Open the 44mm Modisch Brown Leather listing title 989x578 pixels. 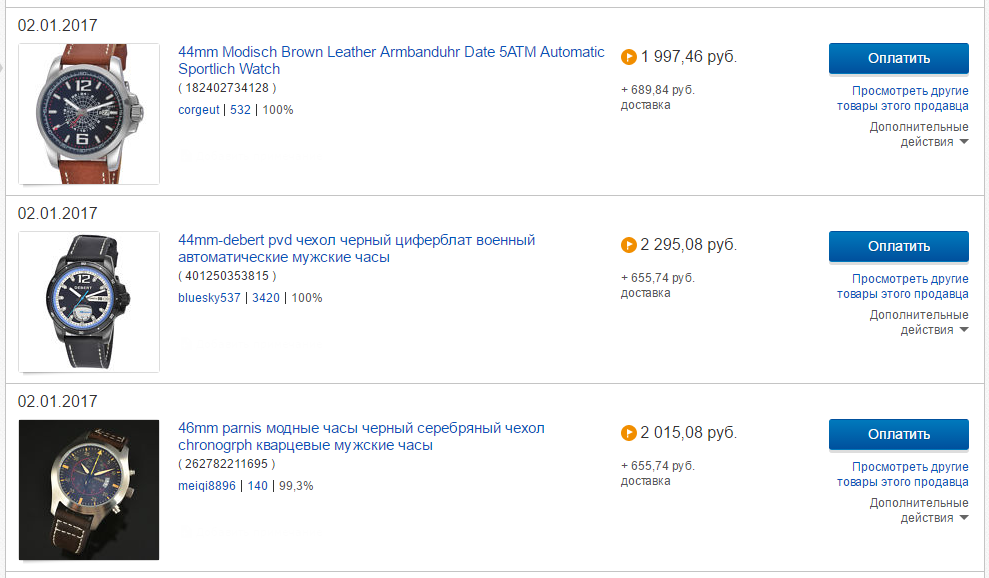click(x=391, y=60)
